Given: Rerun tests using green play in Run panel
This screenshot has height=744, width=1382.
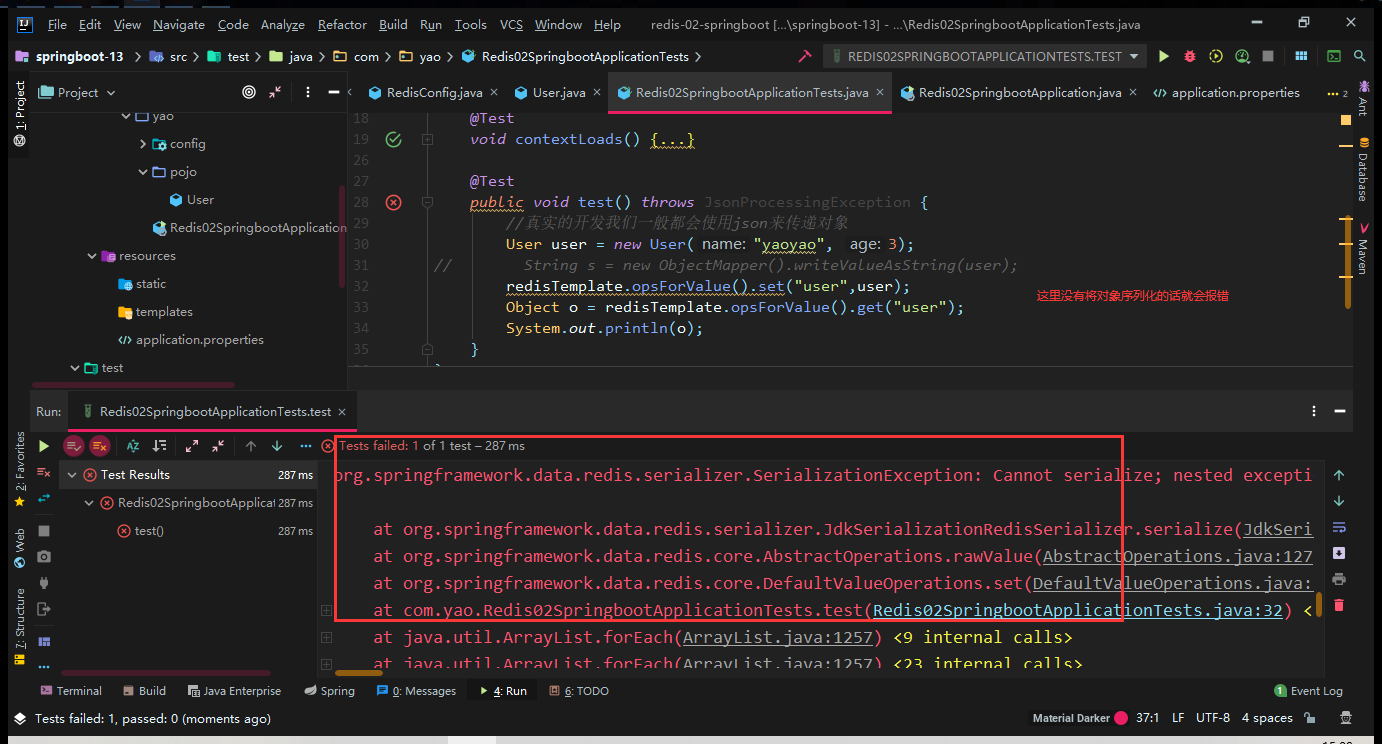Looking at the screenshot, I should [44, 446].
